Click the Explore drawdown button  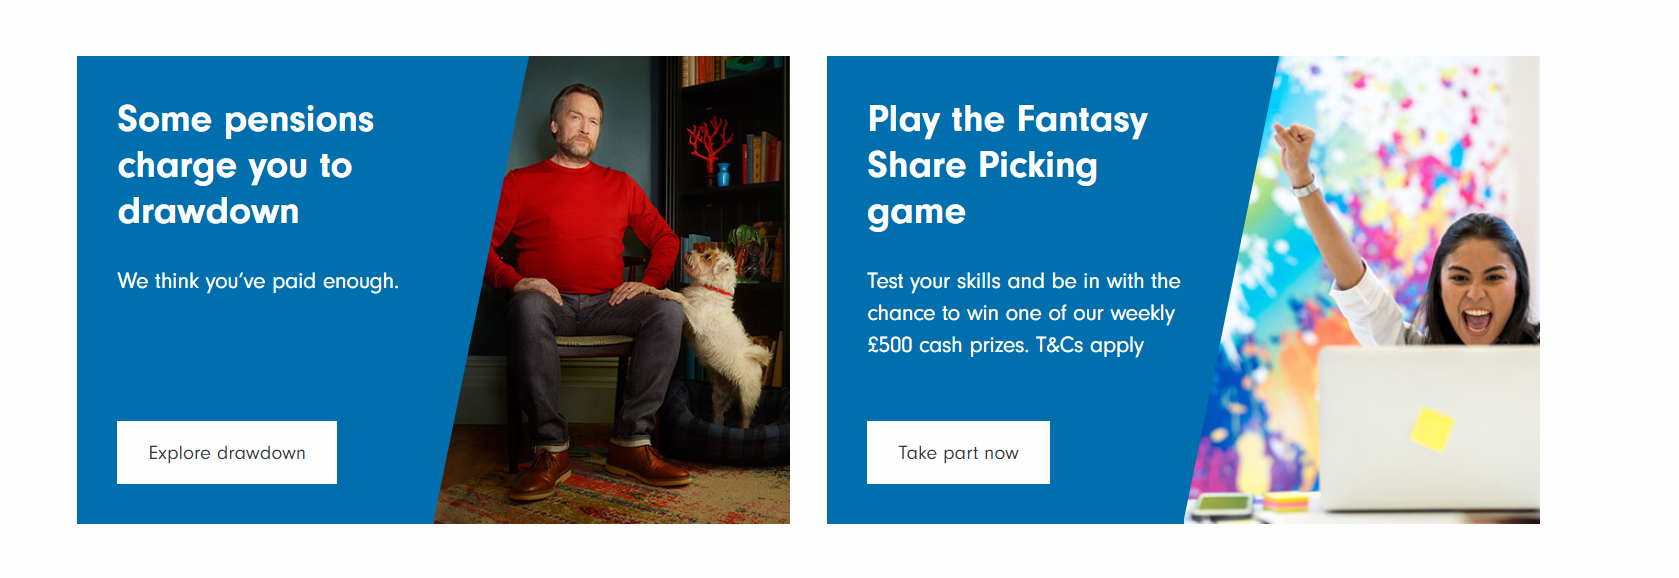click(227, 452)
